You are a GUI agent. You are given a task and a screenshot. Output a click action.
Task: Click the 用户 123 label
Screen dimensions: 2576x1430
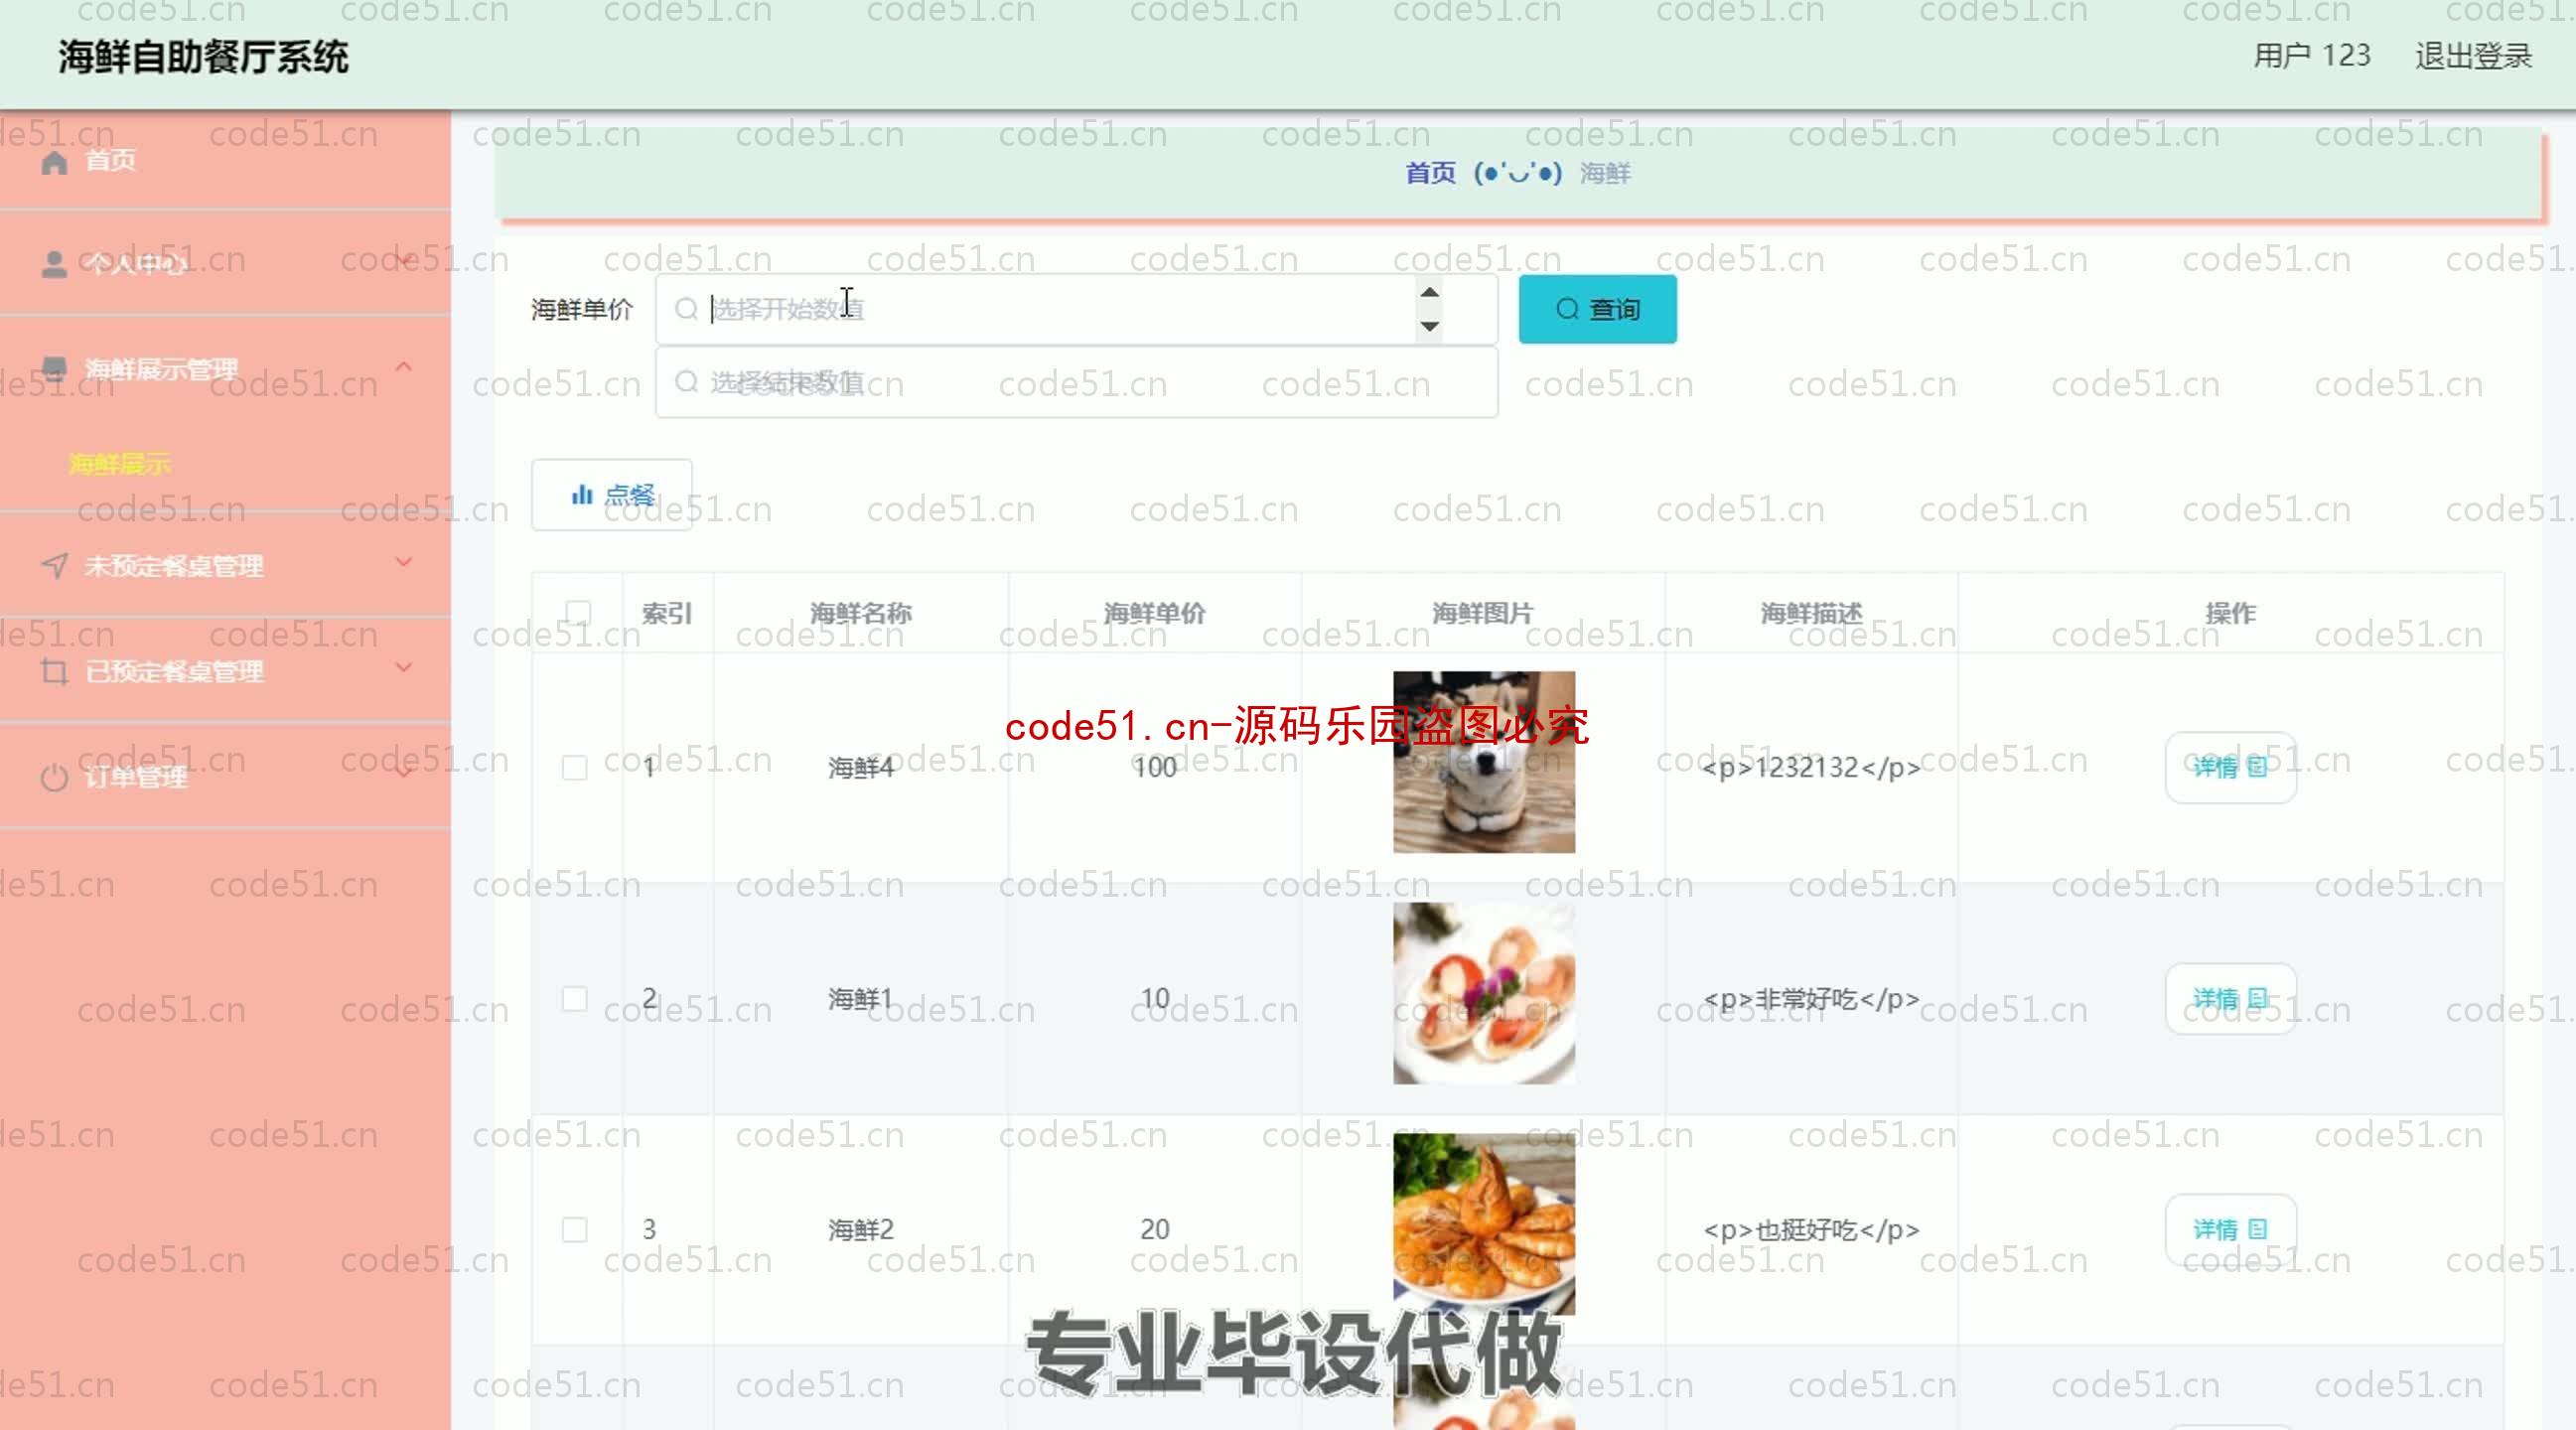tap(2312, 56)
